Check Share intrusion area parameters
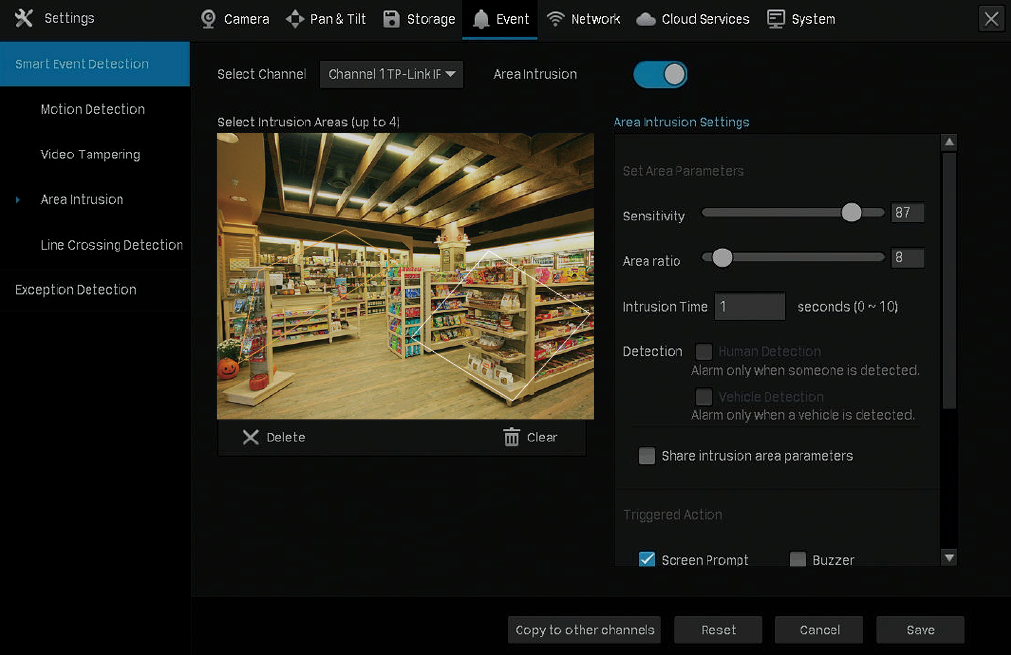 647,456
